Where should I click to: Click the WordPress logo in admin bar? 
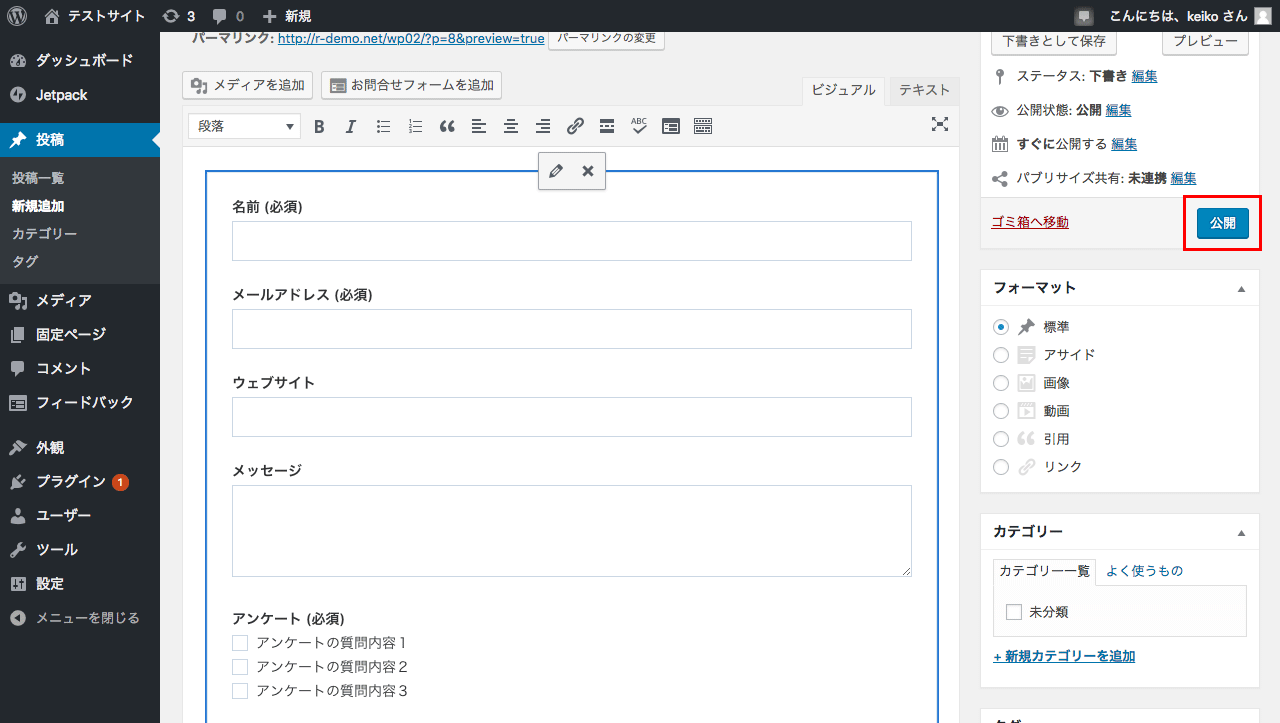pos(17,16)
